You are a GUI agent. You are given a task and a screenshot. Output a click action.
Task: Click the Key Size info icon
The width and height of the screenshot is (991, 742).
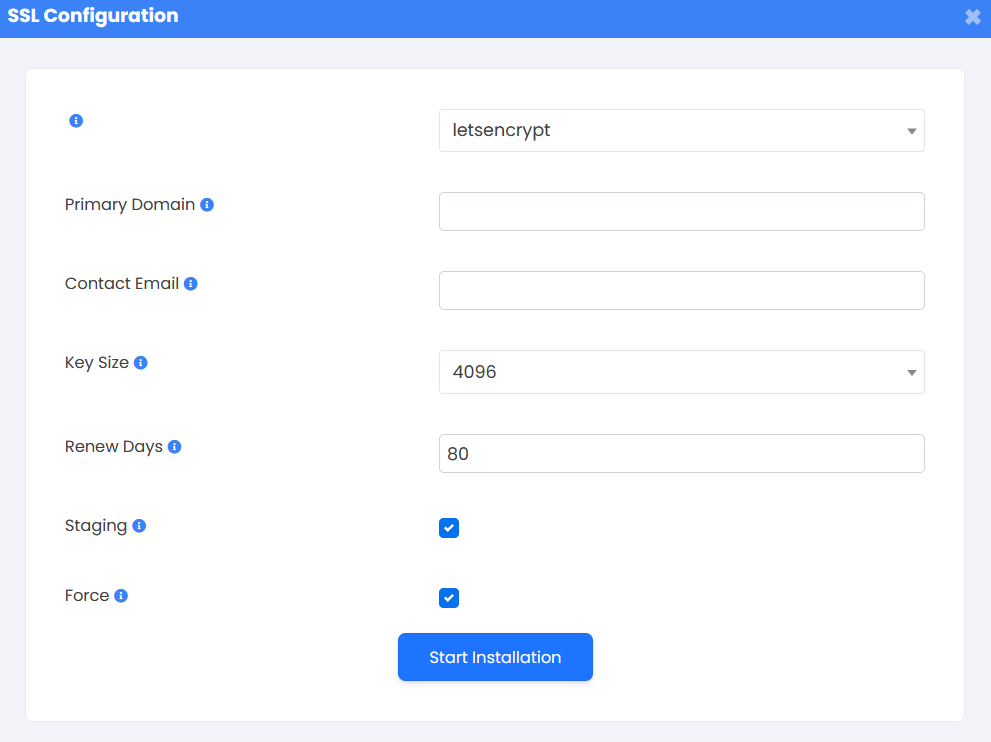tap(140, 363)
